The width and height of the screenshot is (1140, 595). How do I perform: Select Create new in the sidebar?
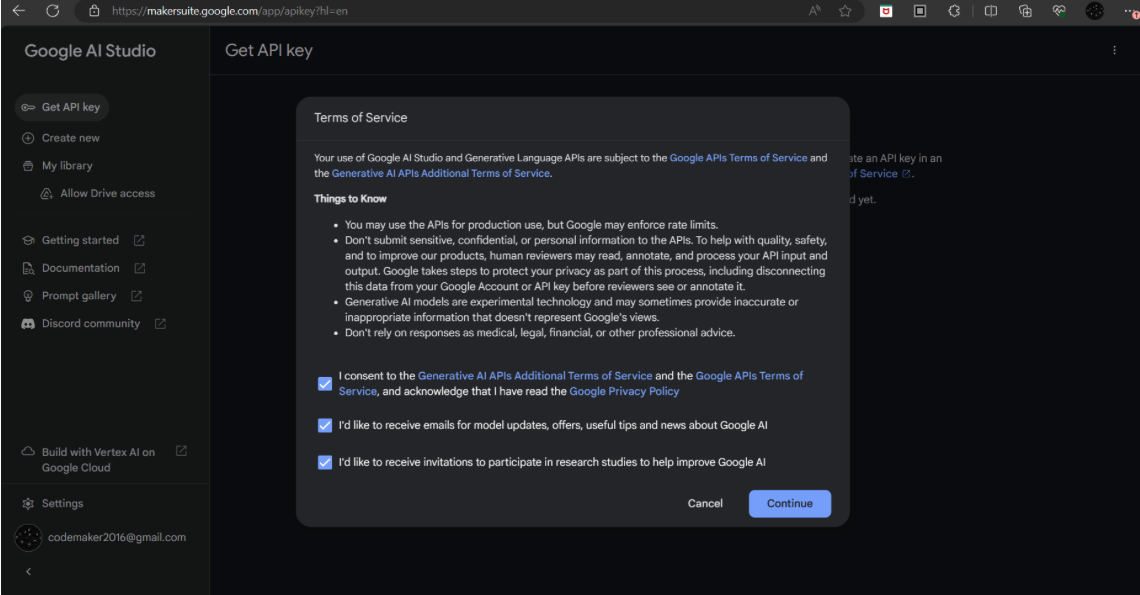pyautogui.click(x=61, y=138)
